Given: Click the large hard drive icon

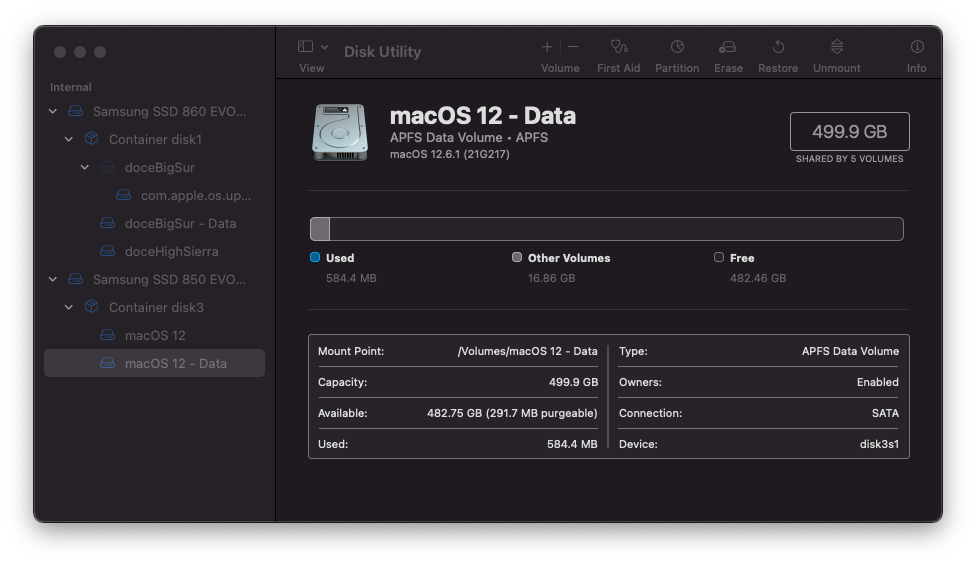Looking at the screenshot, I should click(x=340, y=133).
